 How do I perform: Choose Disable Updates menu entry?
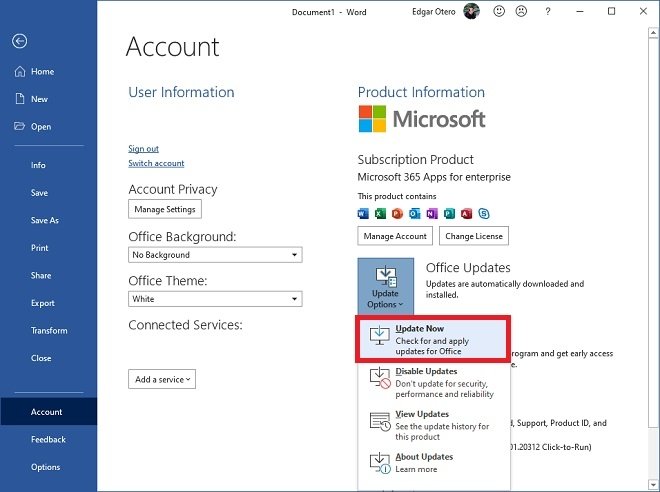434,383
